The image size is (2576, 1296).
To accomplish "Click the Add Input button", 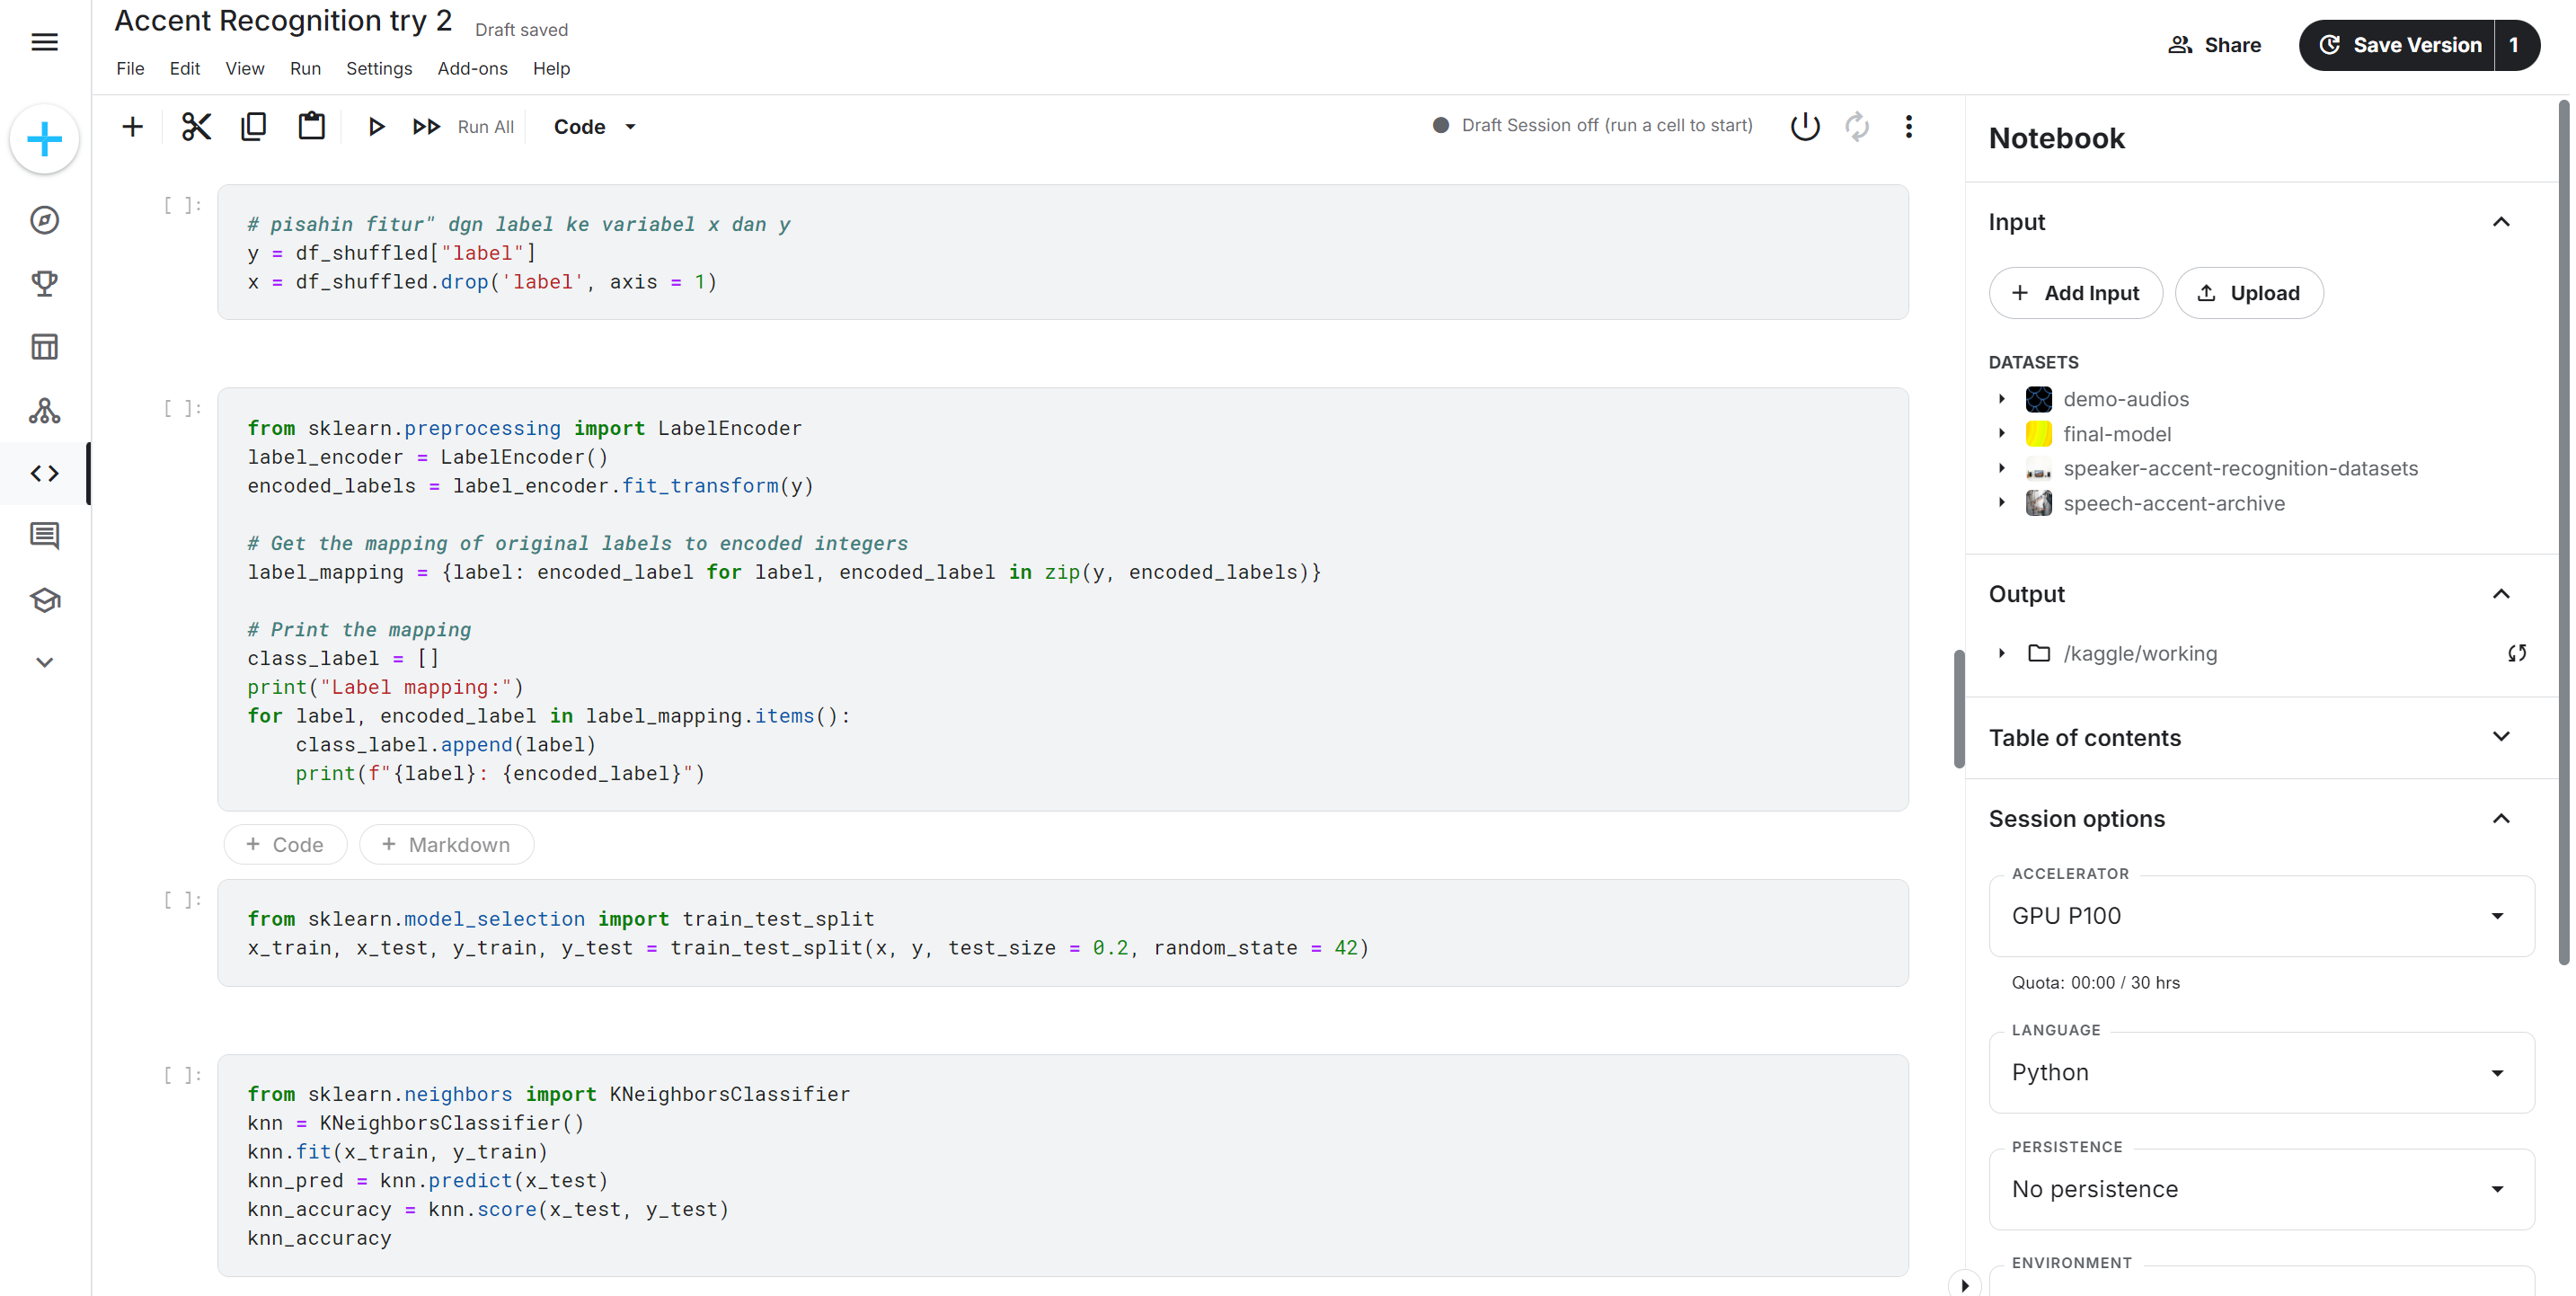I will [2076, 293].
